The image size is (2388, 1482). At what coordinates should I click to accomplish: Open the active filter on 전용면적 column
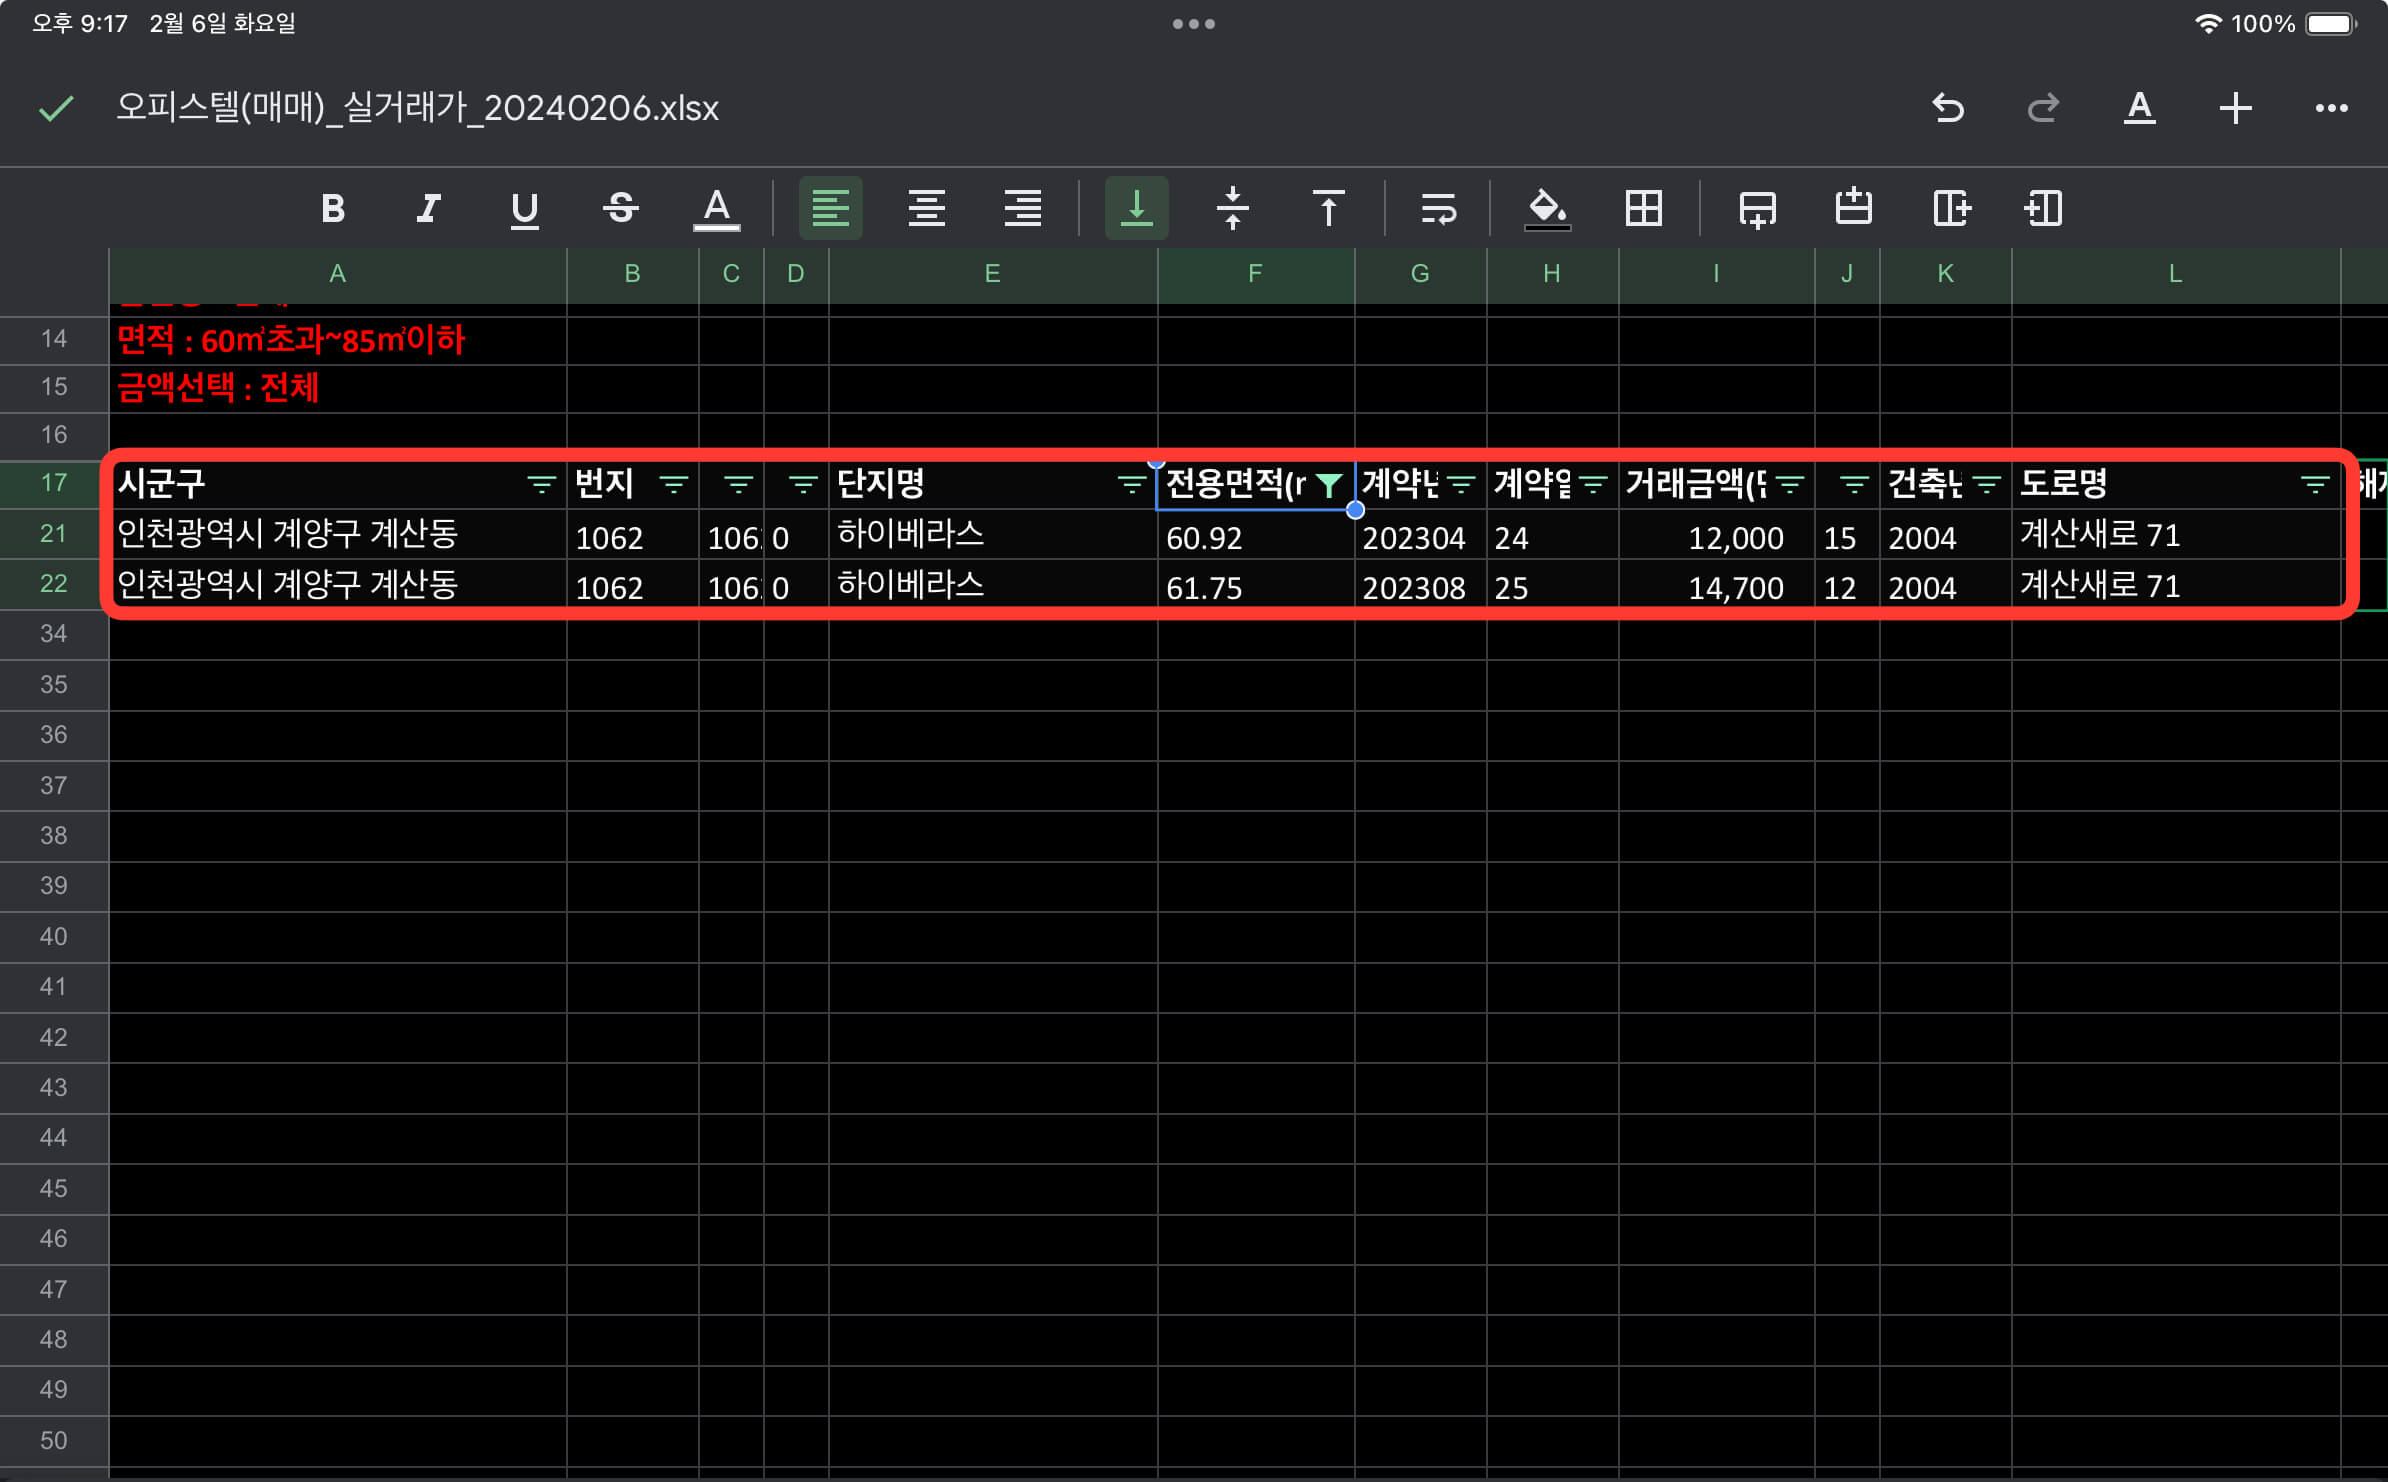coord(1328,486)
